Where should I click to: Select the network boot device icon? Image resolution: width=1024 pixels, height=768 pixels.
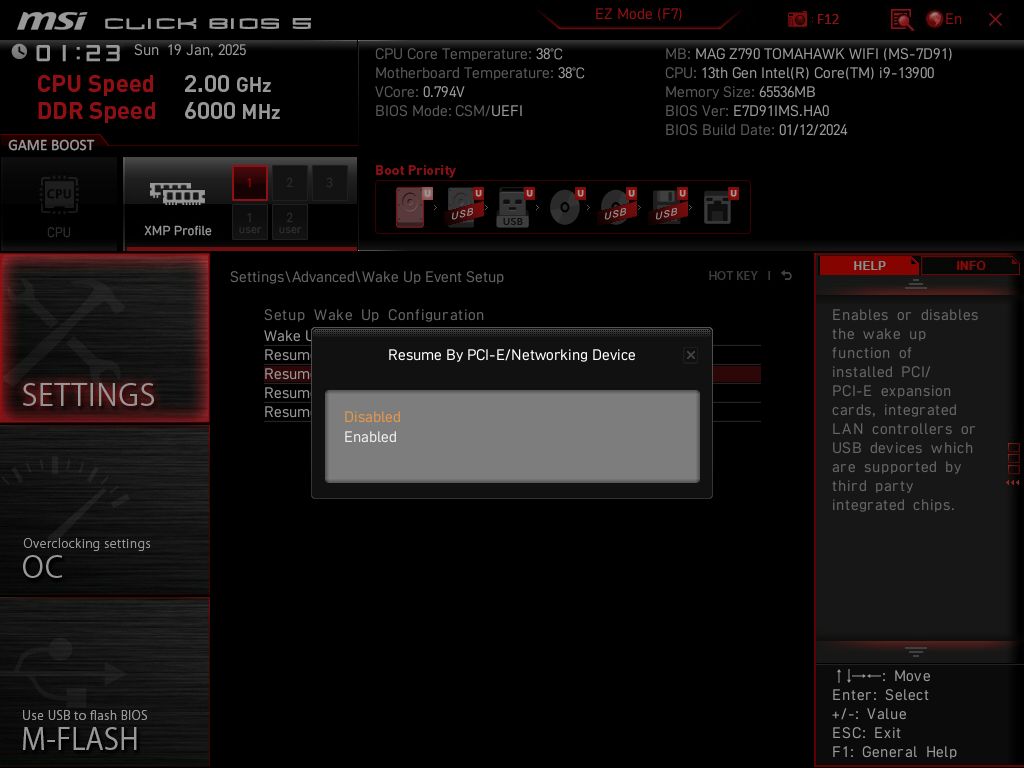pyautogui.click(x=720, y=207)
